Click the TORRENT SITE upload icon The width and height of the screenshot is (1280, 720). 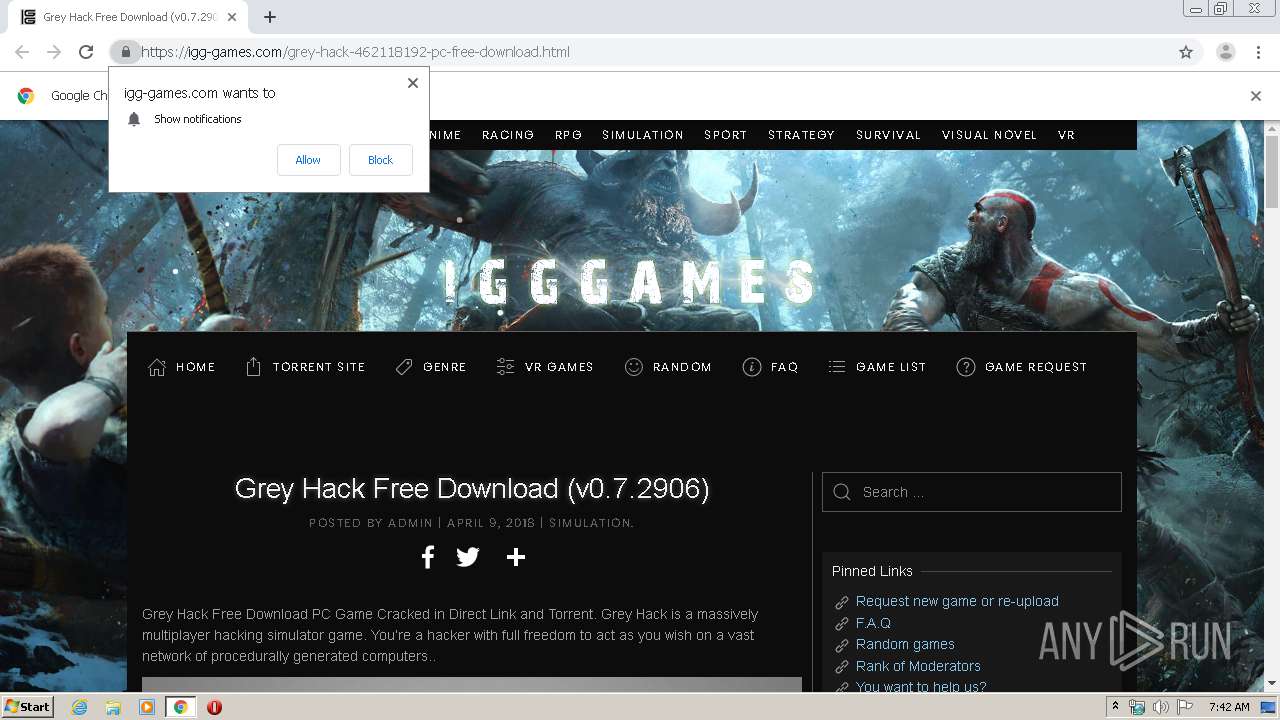coord(253,367)
